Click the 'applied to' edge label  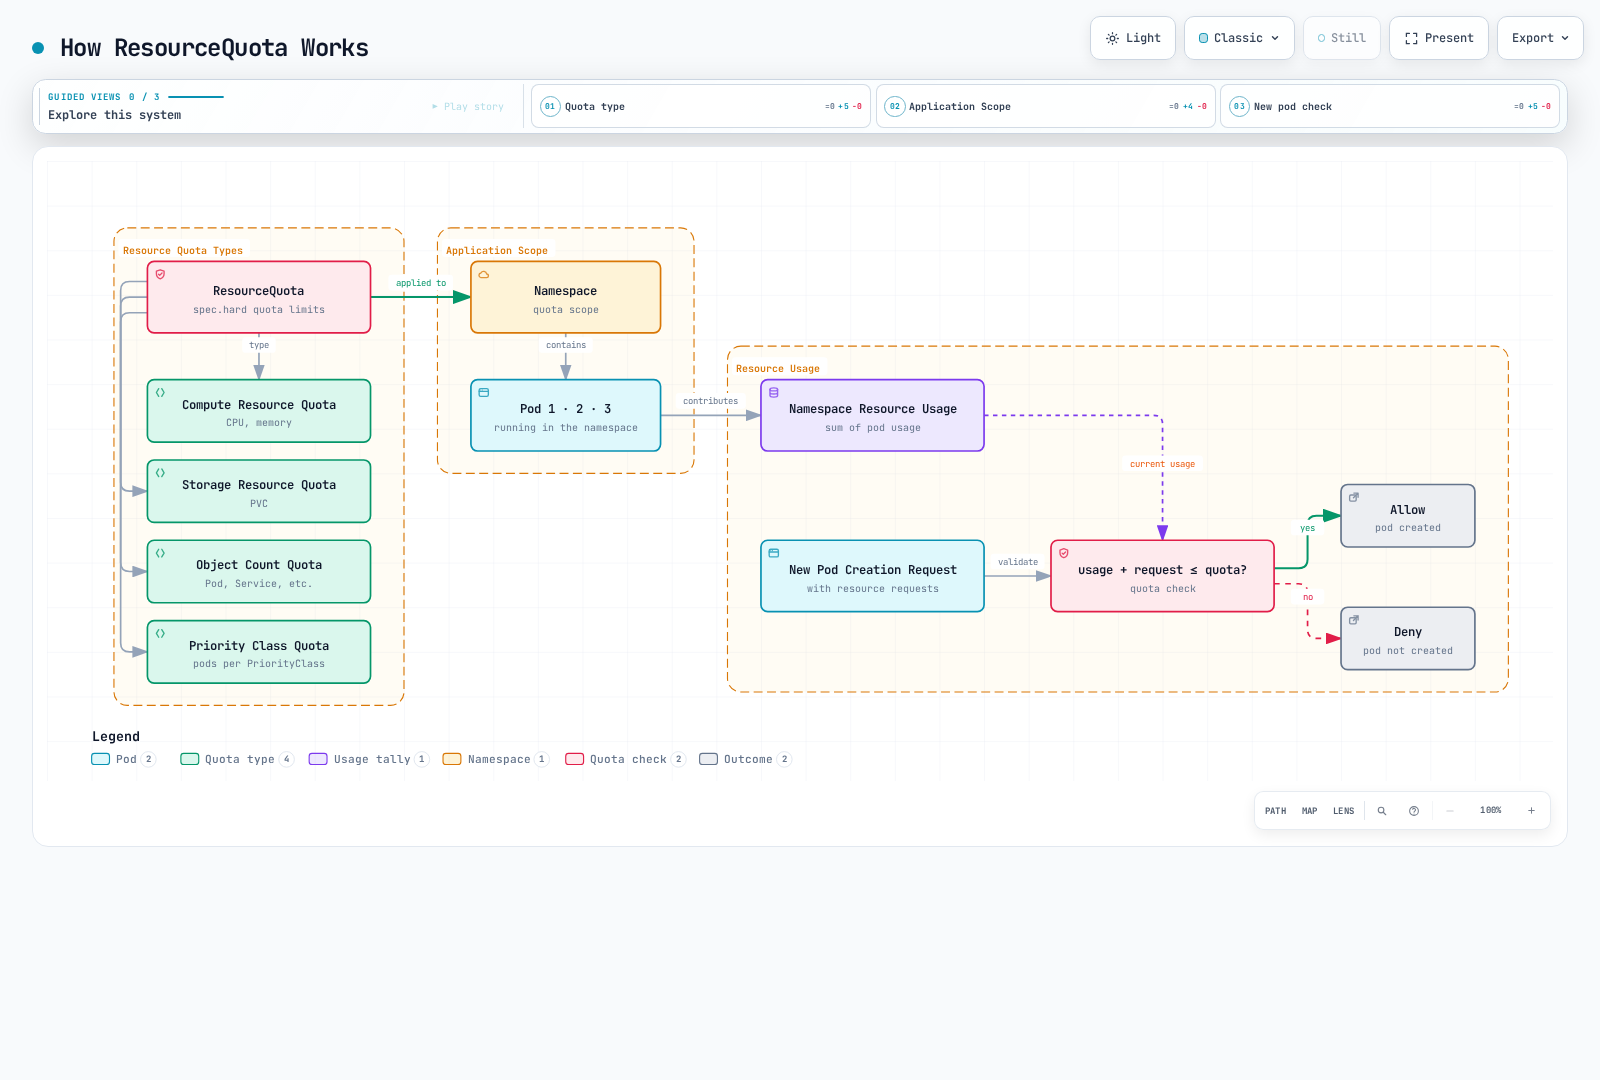(421, 283)
